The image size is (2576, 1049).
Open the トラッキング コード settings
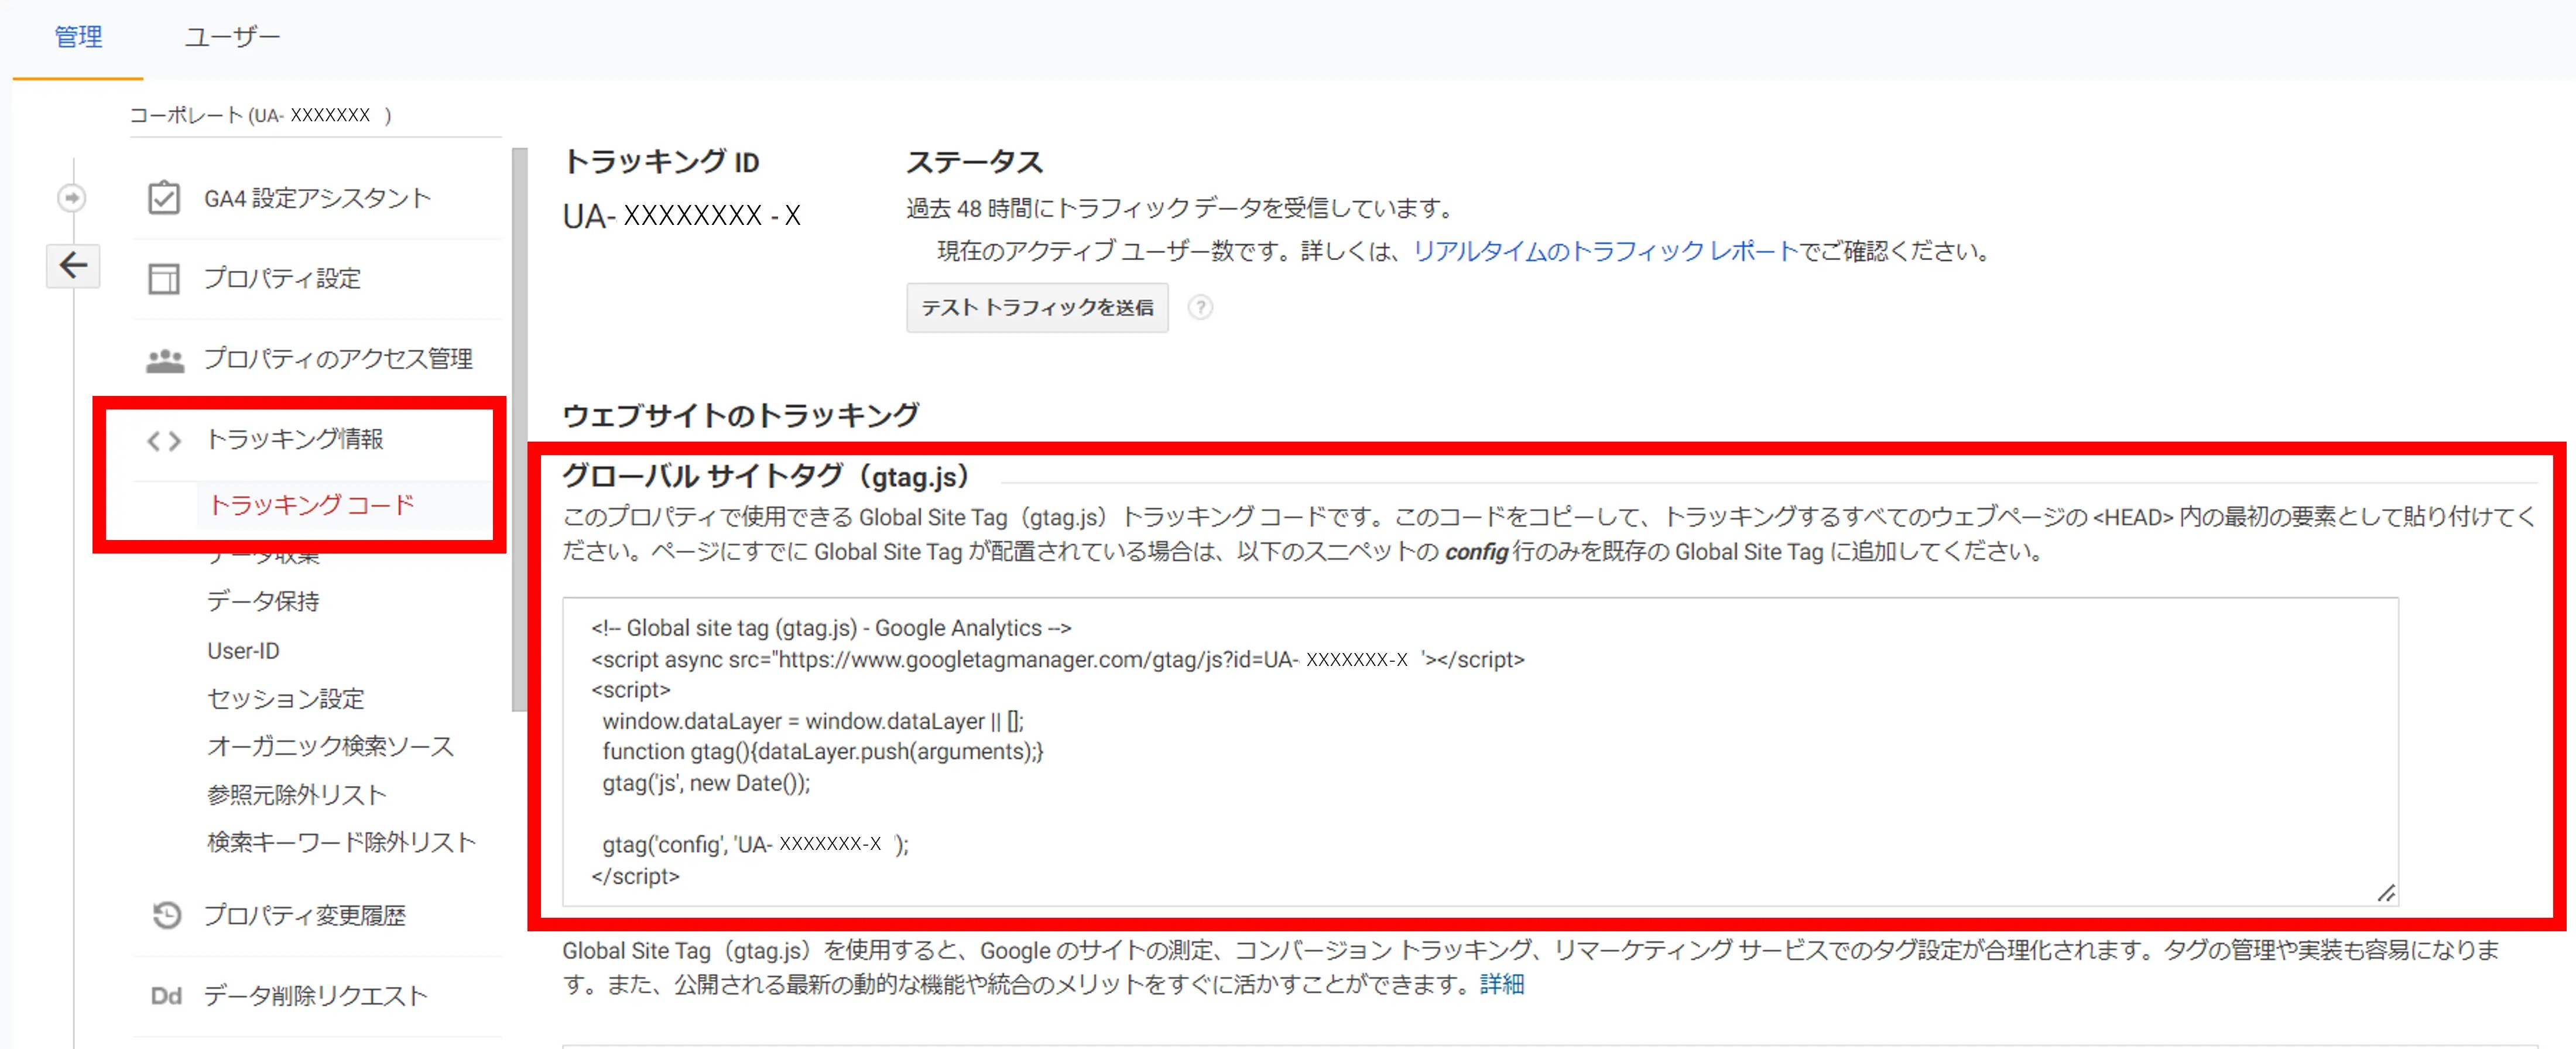coord(313,505)
